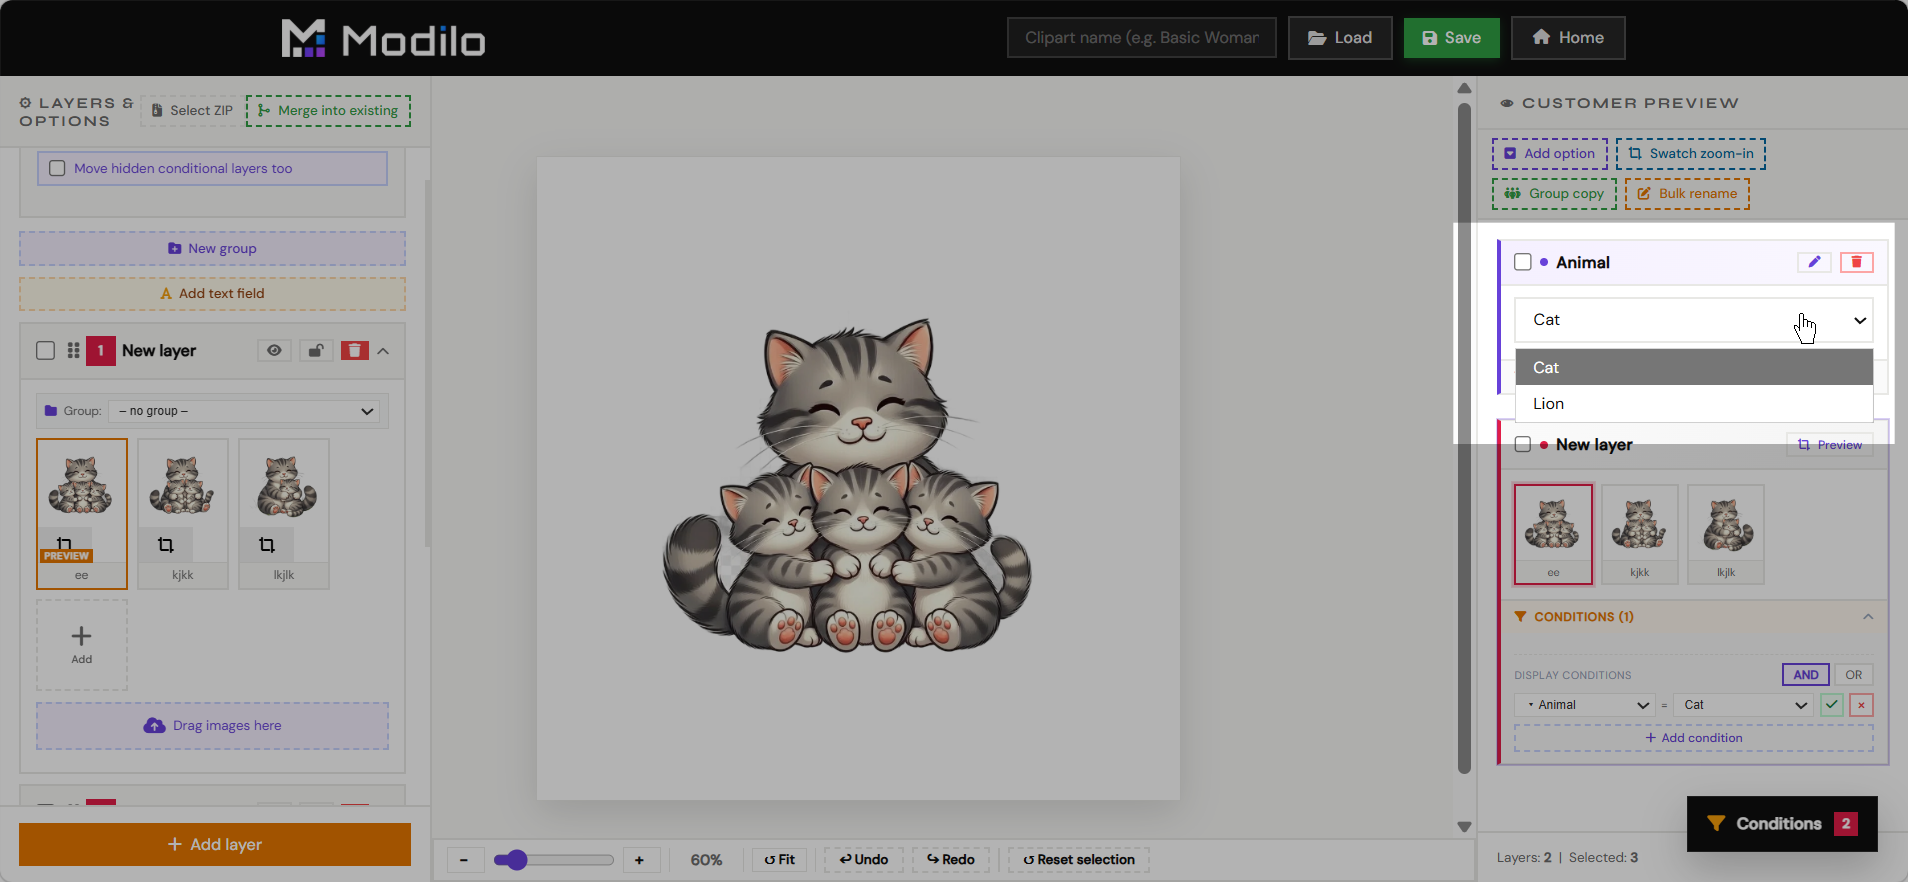Click Redo button

click(950, 860)
